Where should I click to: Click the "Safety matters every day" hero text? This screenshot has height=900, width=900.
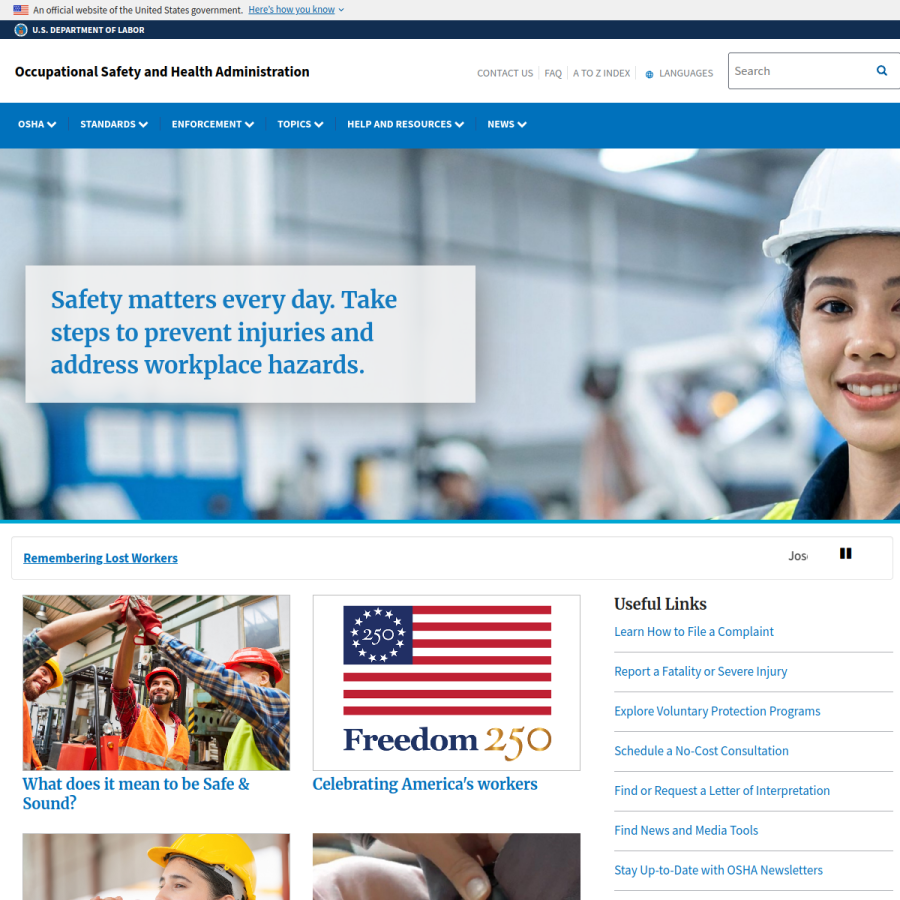coord(224,332)
